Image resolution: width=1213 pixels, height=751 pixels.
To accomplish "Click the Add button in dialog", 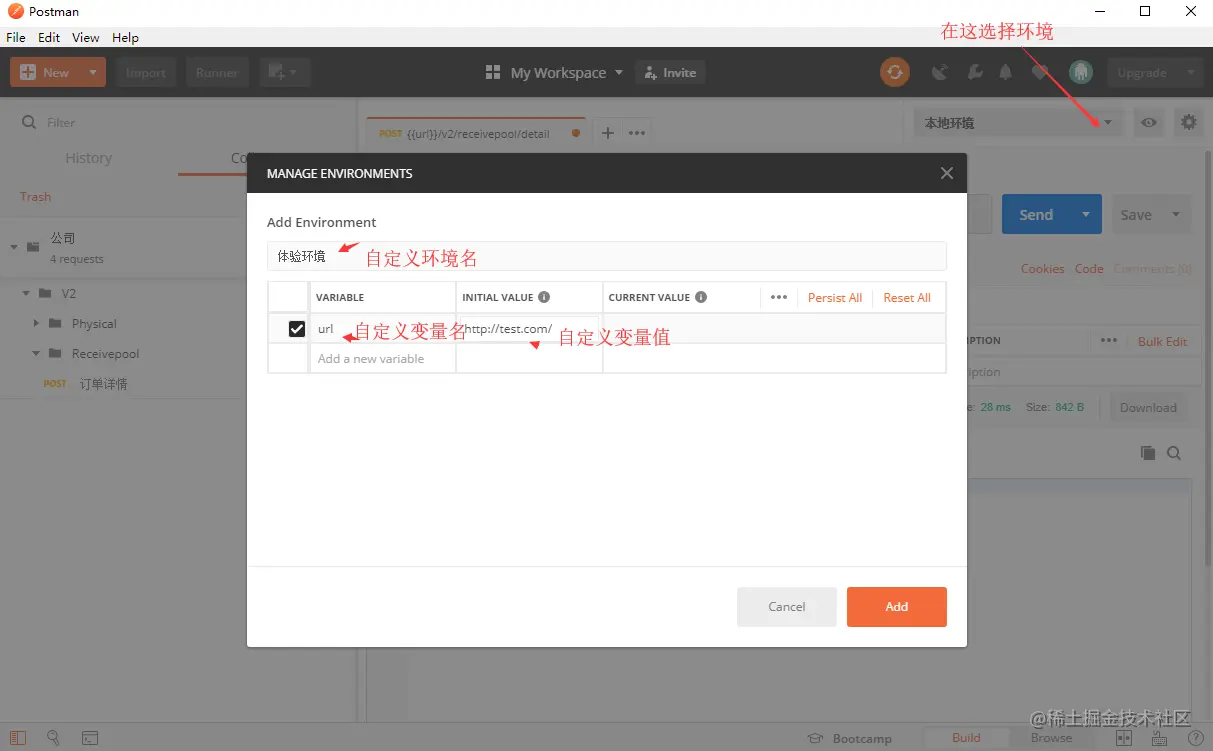I will coord(897,606).
